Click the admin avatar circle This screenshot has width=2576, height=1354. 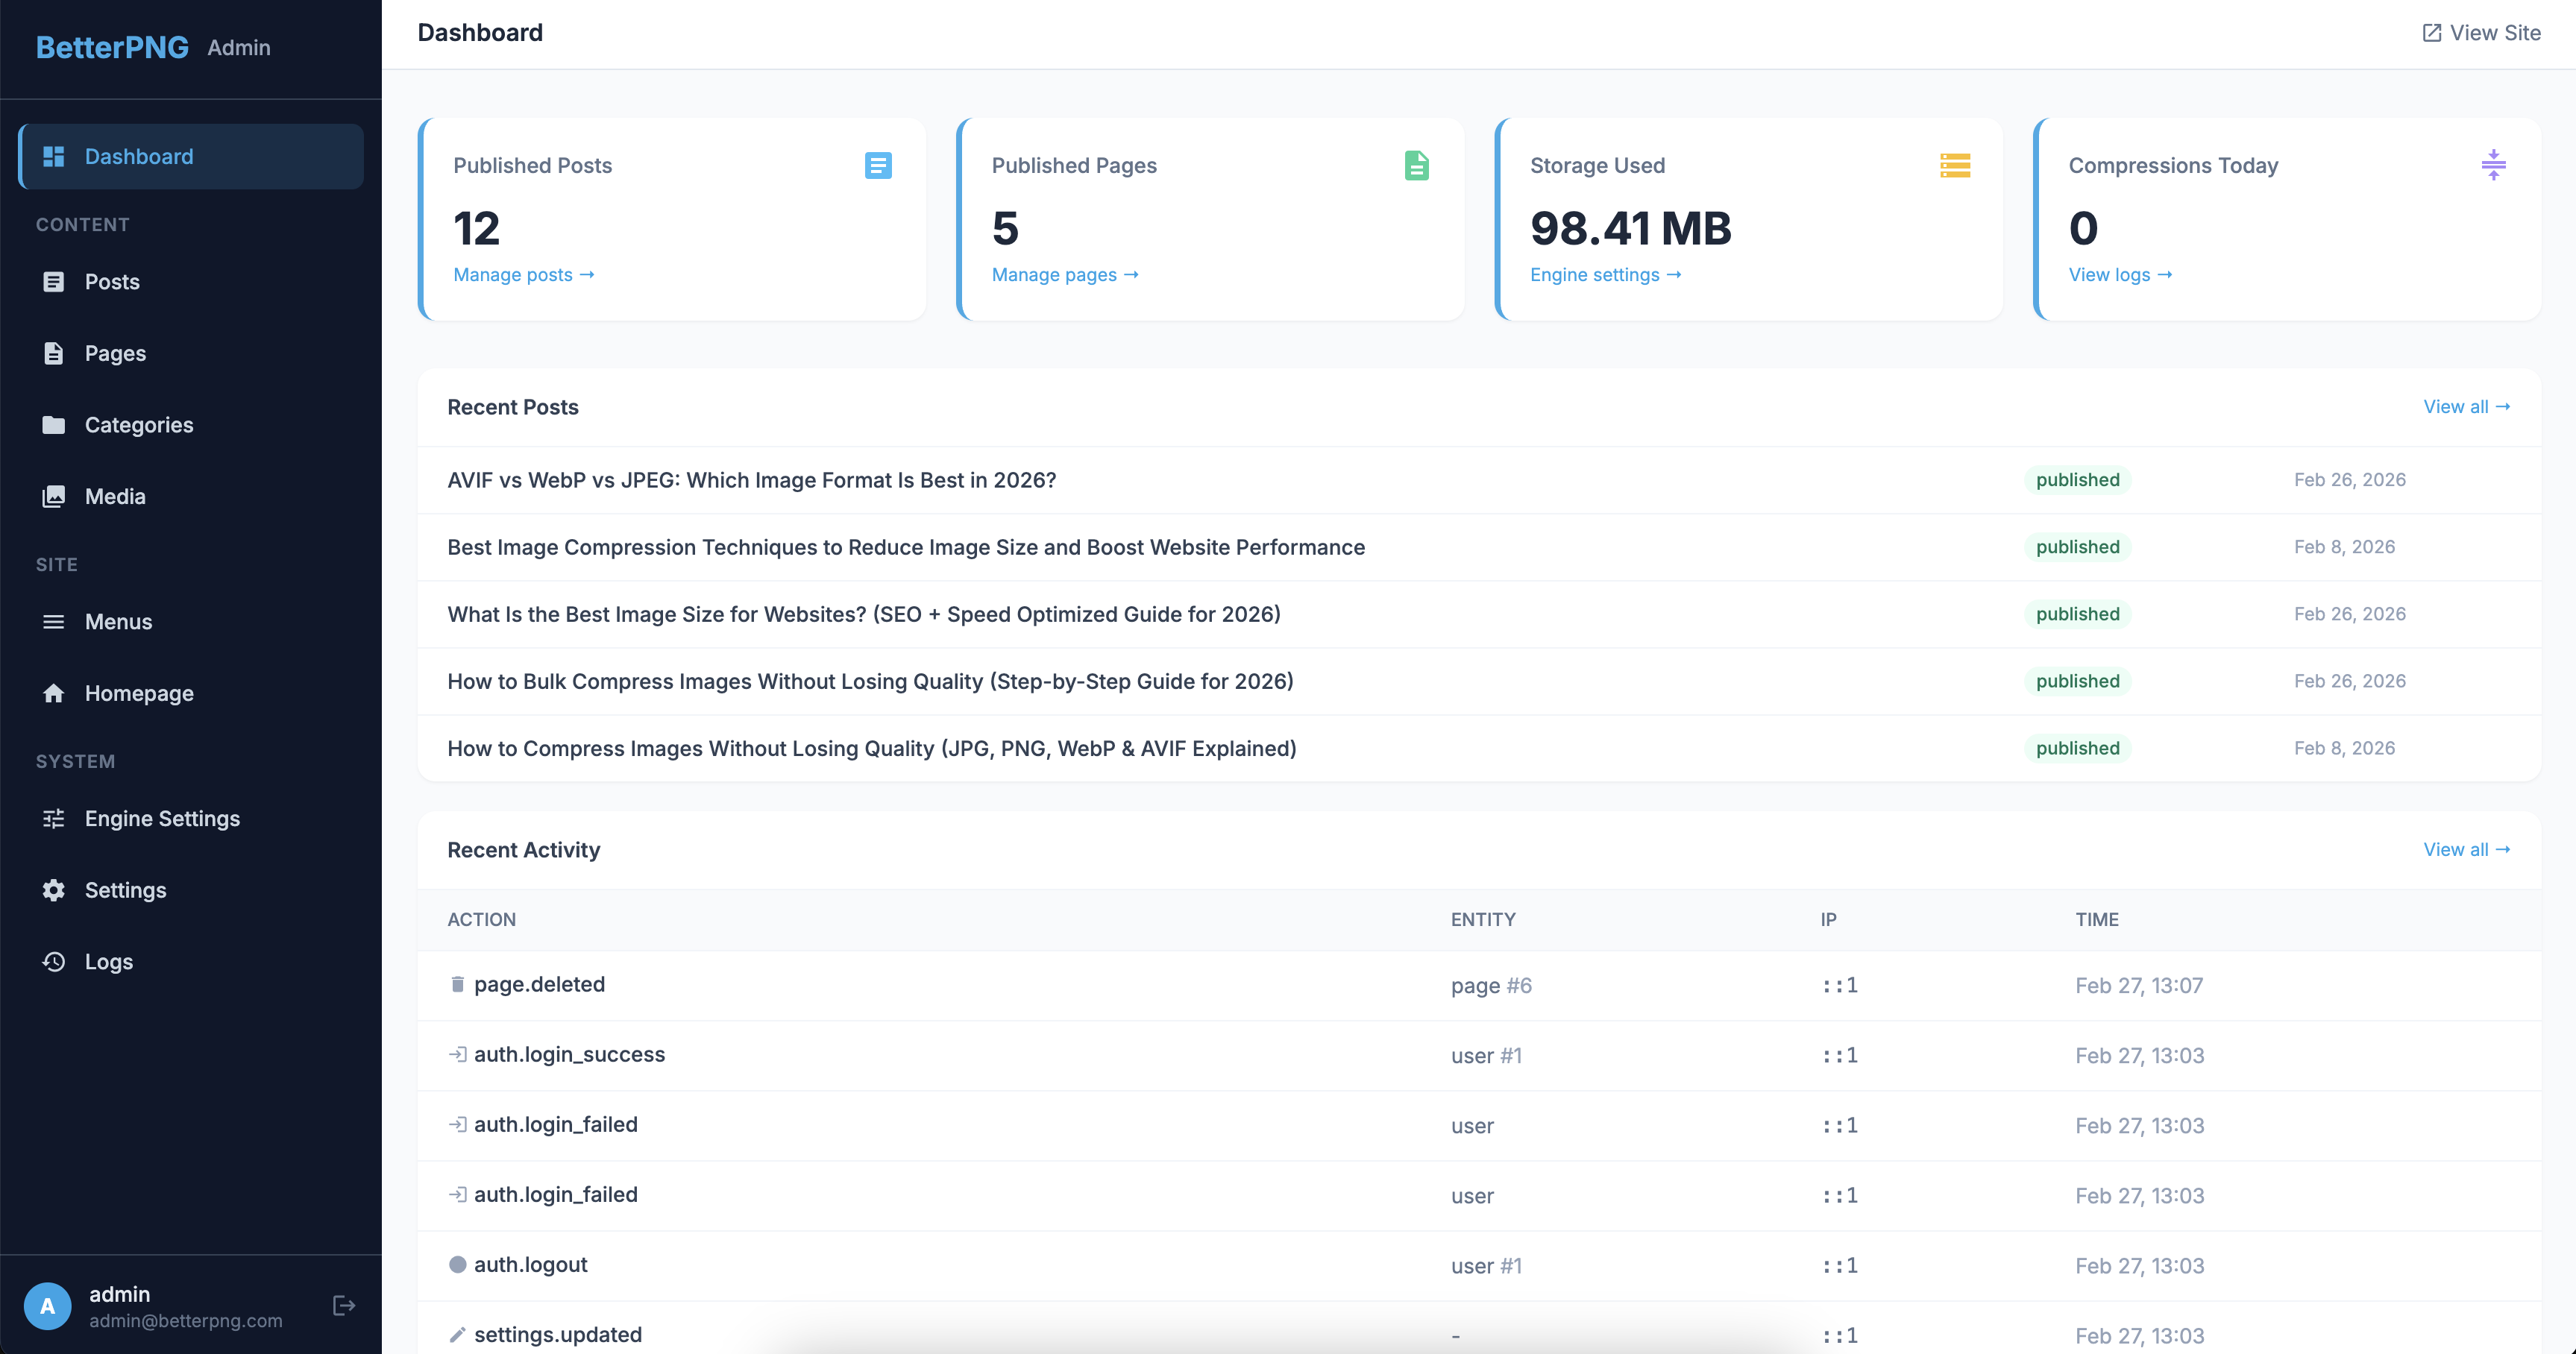point(47,1305)
